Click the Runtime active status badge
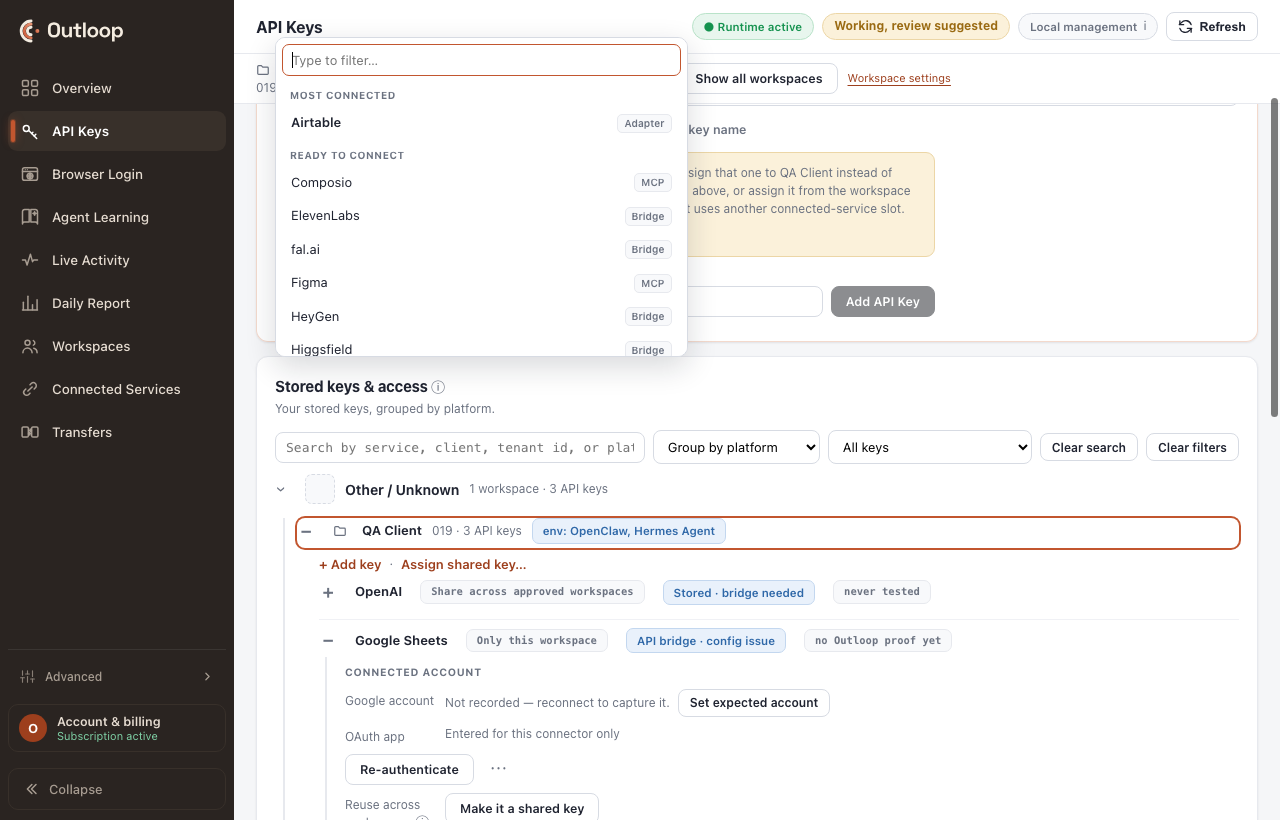1280x820 pixels. point(753,27)
